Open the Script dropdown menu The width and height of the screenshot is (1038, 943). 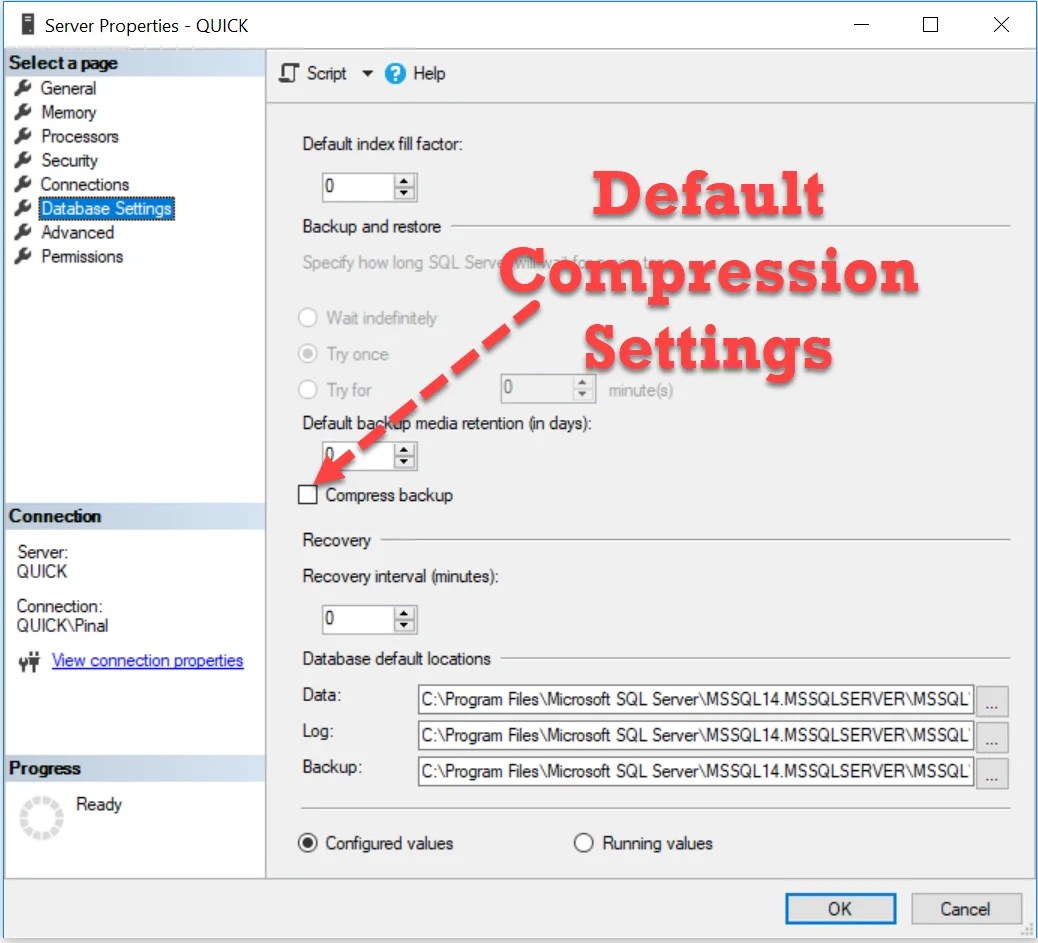point(368,73)
